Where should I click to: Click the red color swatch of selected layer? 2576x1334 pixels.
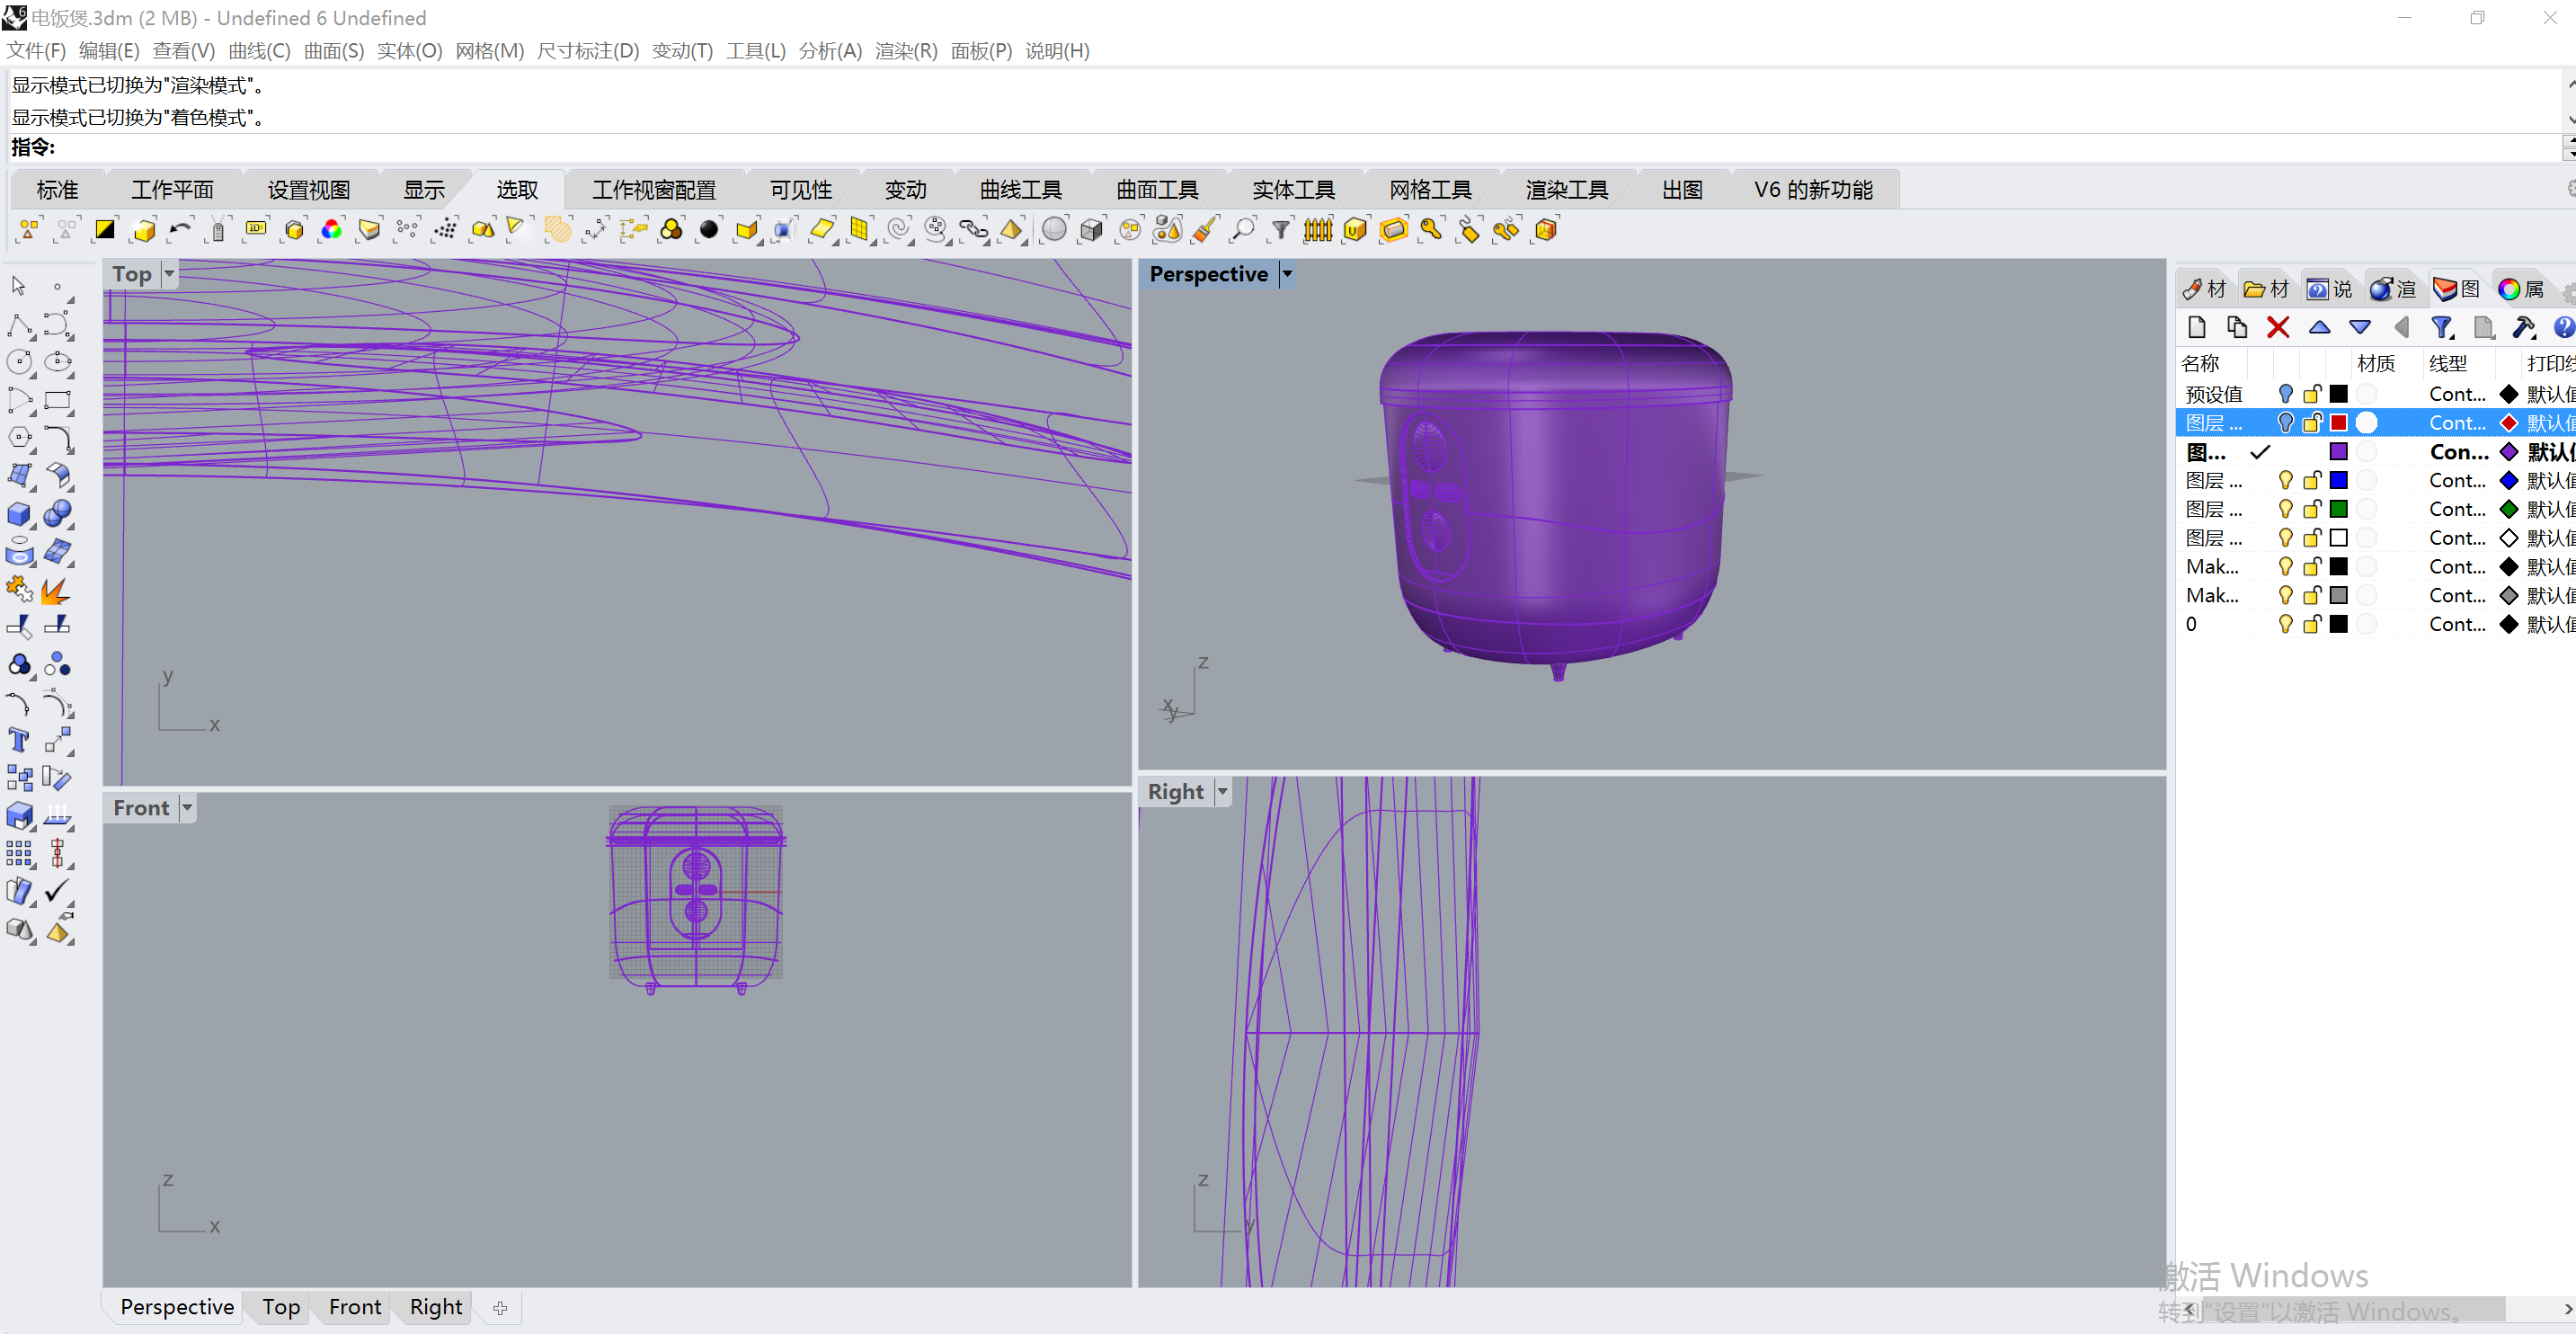click(2338, 423)
